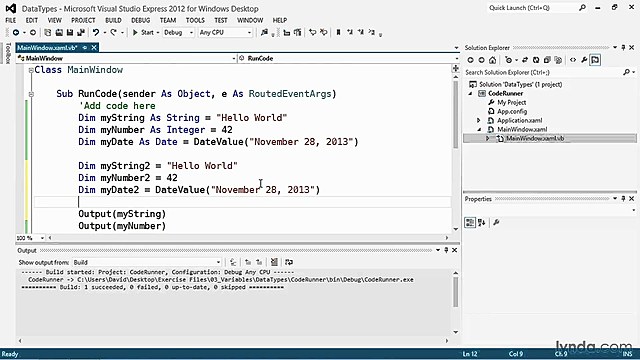Open the Toolbox side tab

click(x=8, y=53)
